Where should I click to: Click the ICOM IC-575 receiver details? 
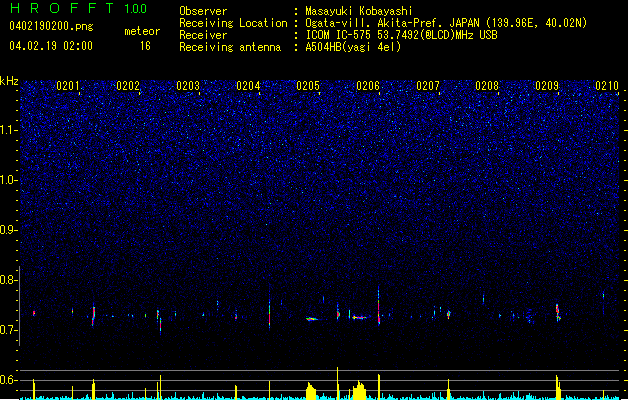point(401,35)
